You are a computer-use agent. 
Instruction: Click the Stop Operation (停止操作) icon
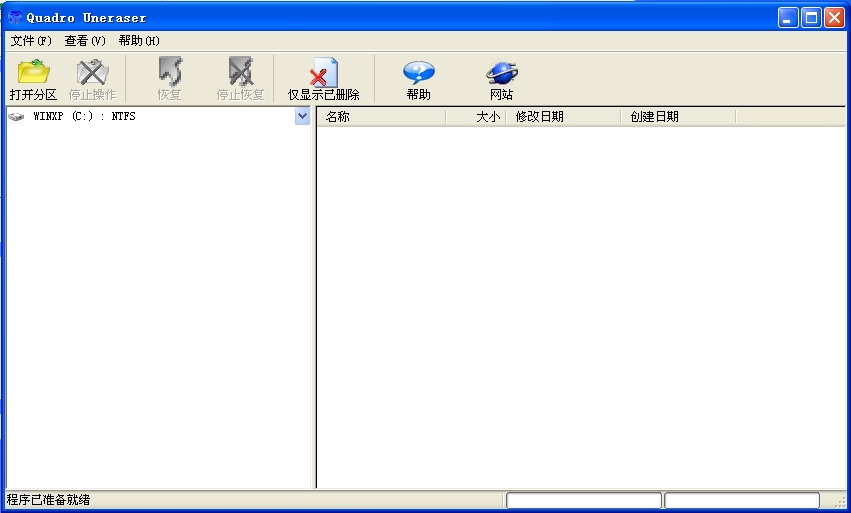(x=93, y=72)
